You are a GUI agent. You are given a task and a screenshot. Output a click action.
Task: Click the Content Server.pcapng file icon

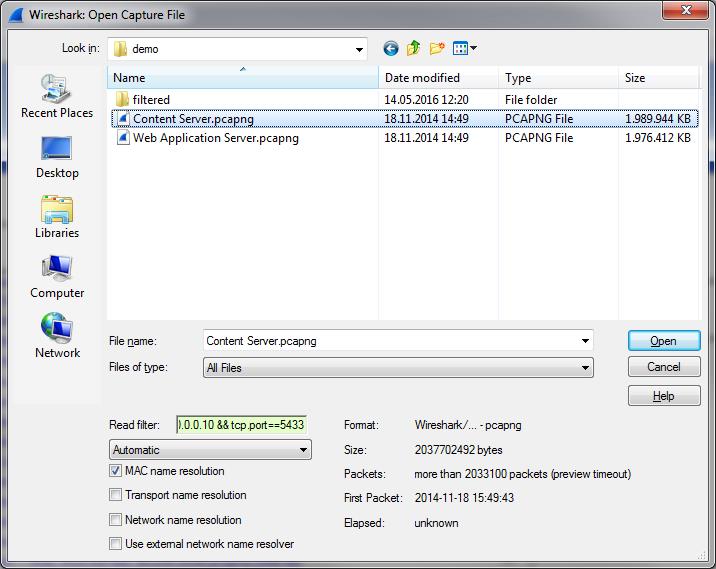122,119
